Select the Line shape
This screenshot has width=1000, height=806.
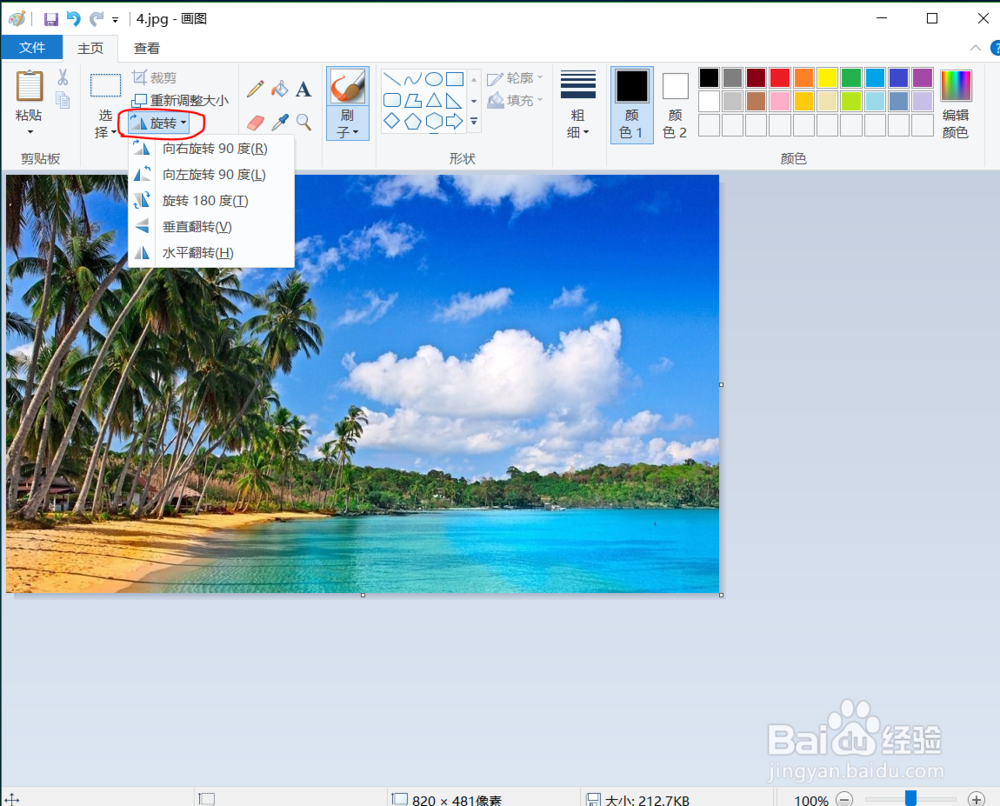point(392,79)
